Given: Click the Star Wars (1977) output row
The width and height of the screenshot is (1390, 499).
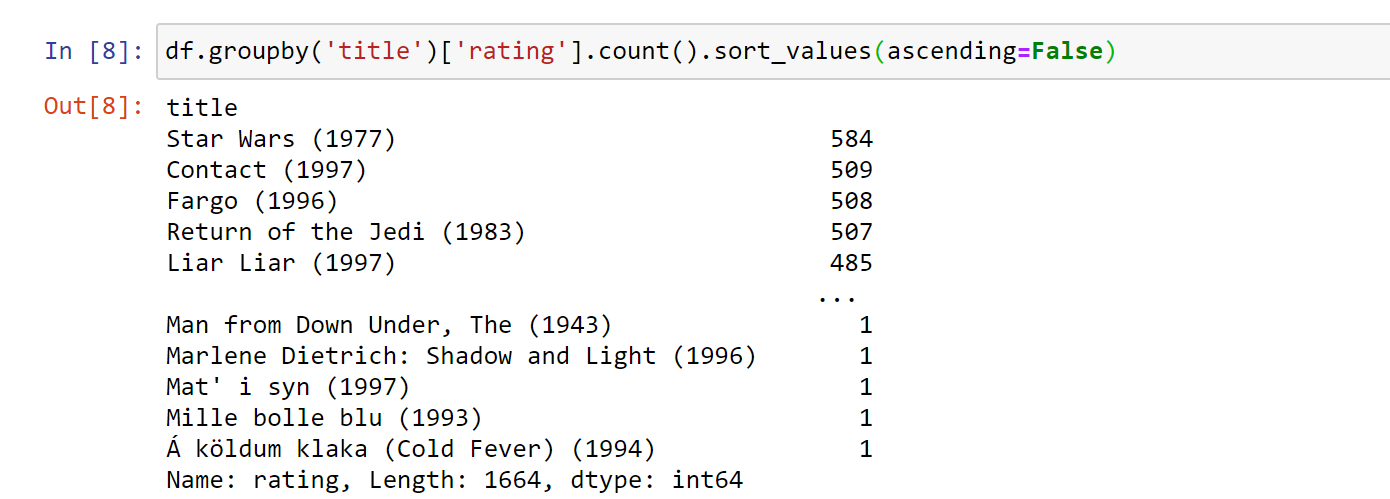Looking at the screenshot, I should point(519,139).
